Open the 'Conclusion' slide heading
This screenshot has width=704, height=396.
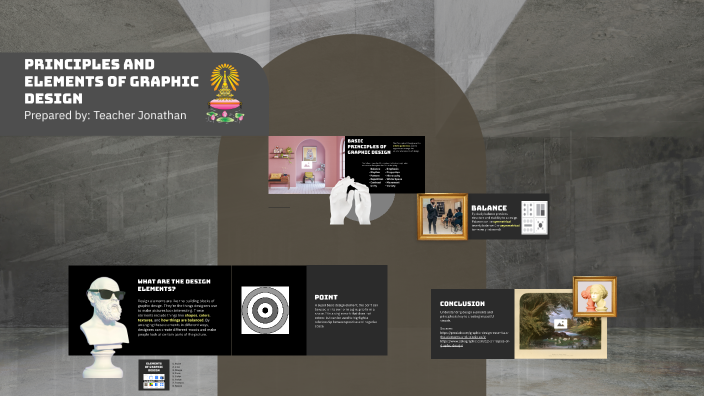pyautogui.click(x=462, y=304)
